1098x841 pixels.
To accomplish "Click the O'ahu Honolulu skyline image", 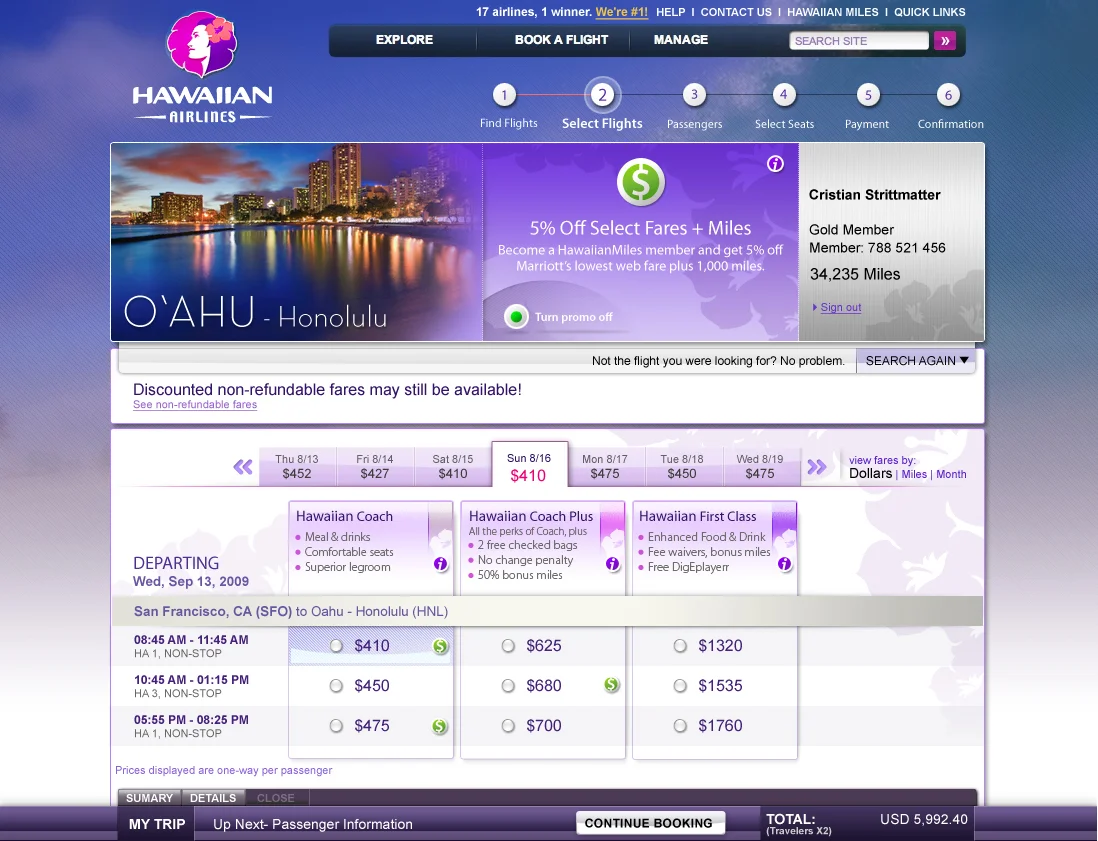I will (297, 242).
